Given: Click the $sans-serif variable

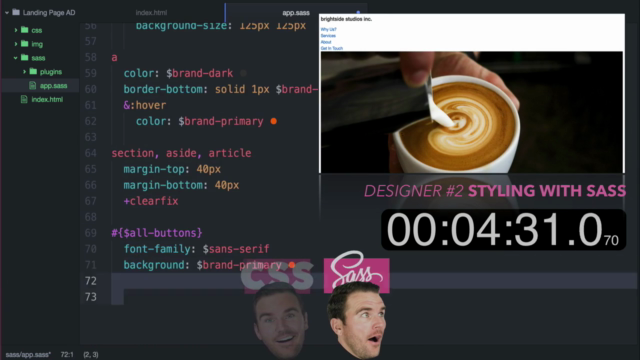Looking at the screenshot, I should [x=236, y=249].
